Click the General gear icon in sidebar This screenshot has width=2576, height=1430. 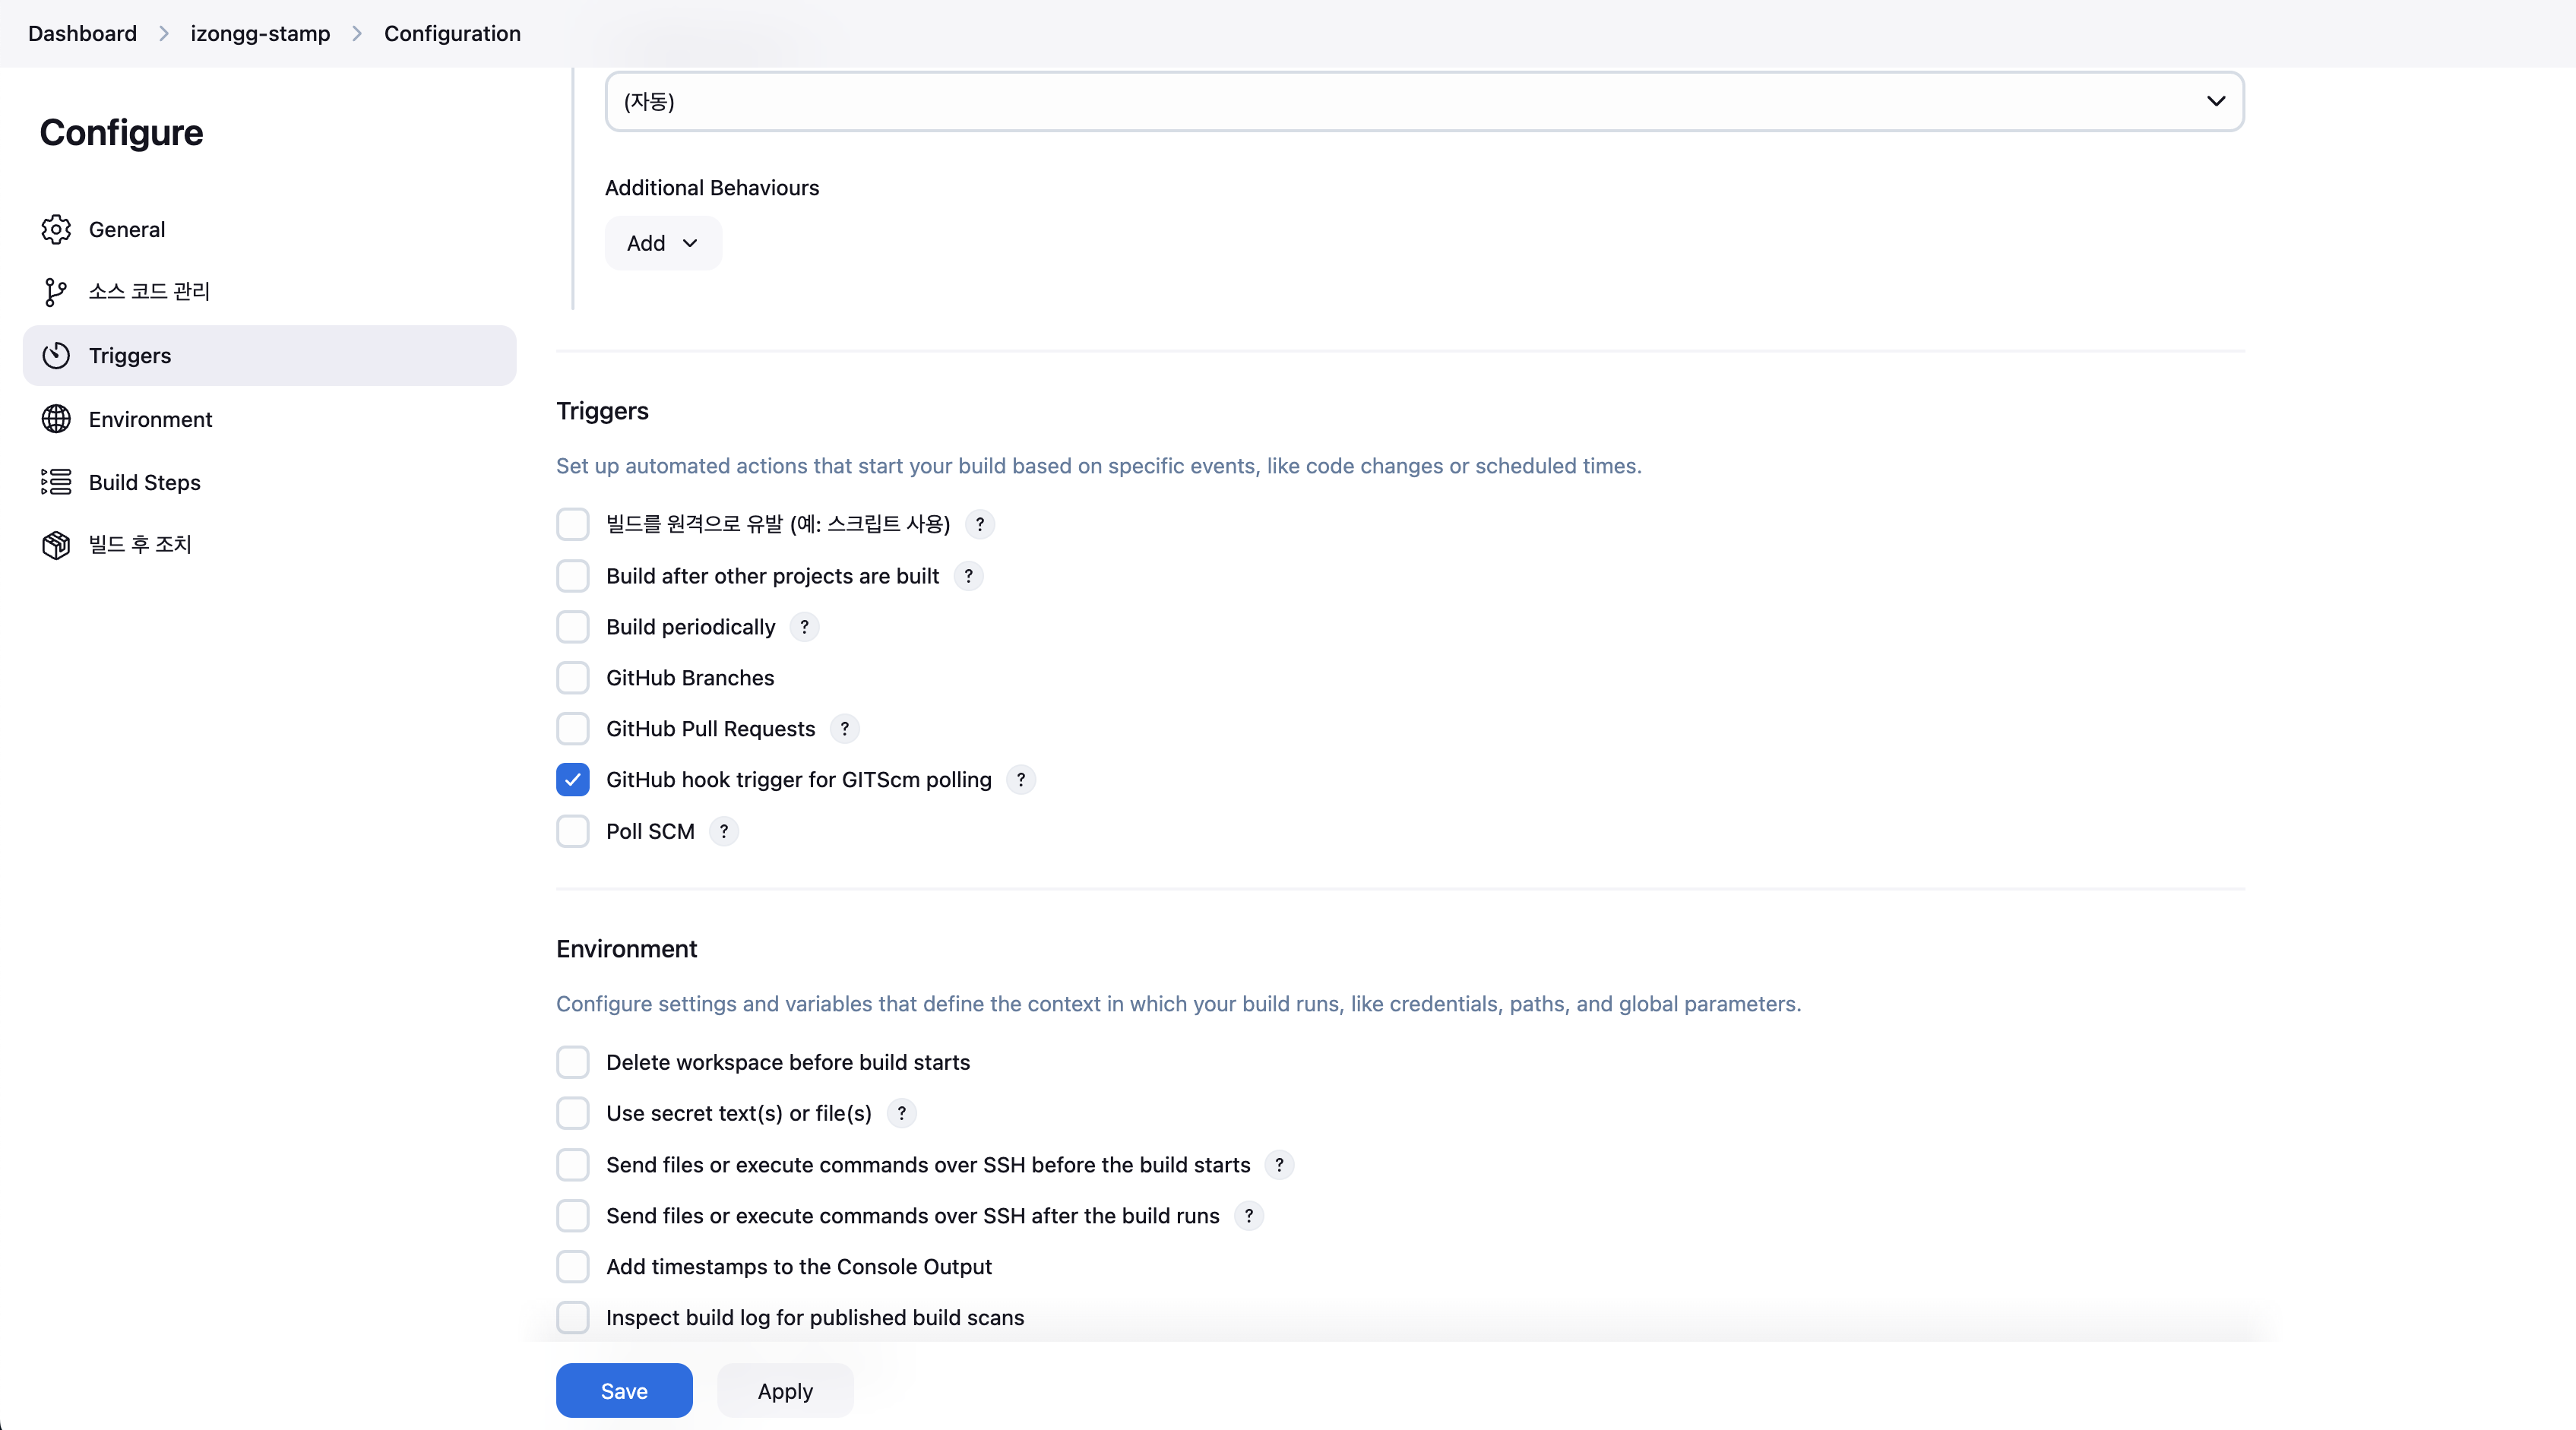56,229
